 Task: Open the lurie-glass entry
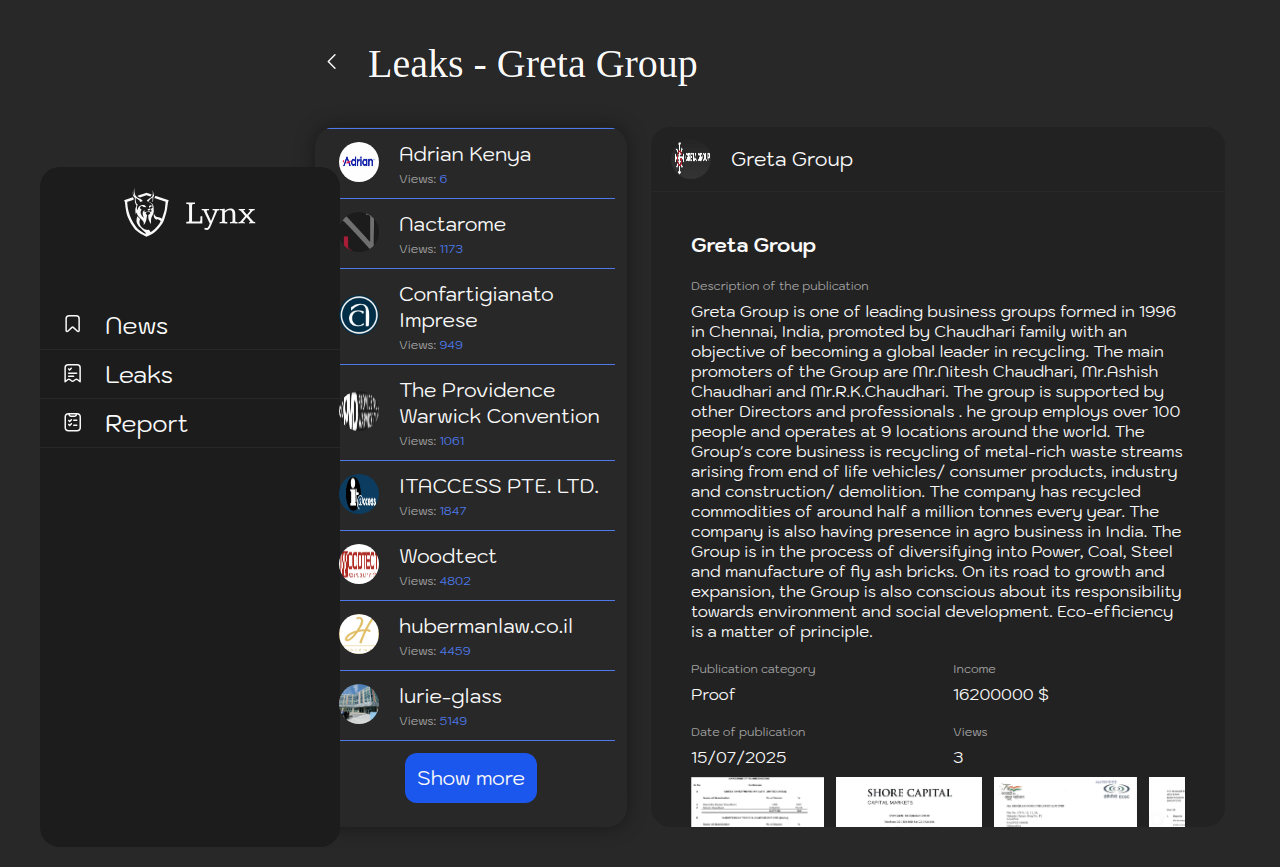pyautogui.click(x=471, y=706)
